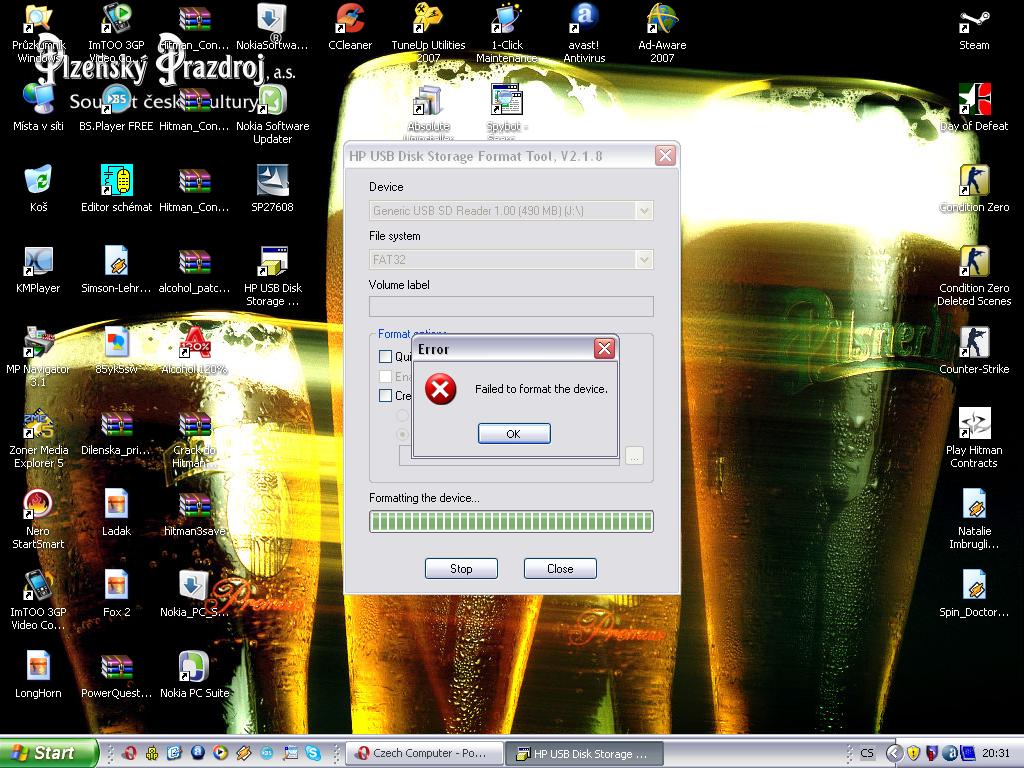
Task: Click OK in the Error dialog
Action: pyautogui.click(x=514, y=434)
